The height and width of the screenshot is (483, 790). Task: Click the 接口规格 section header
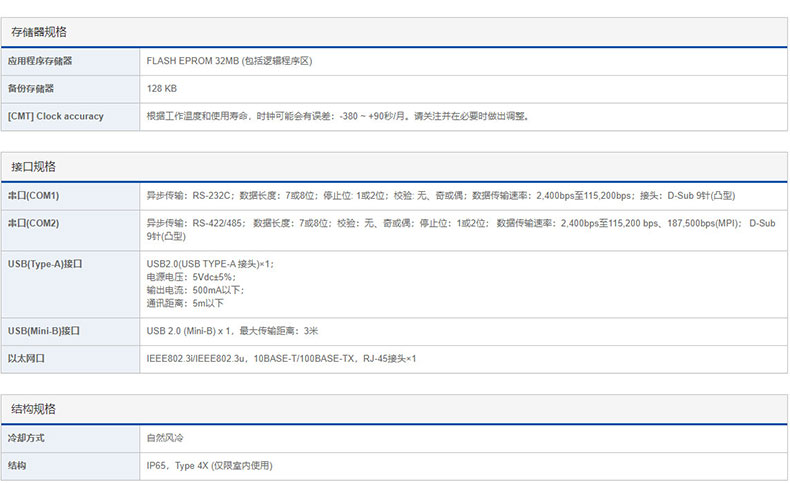coord(33,166)
